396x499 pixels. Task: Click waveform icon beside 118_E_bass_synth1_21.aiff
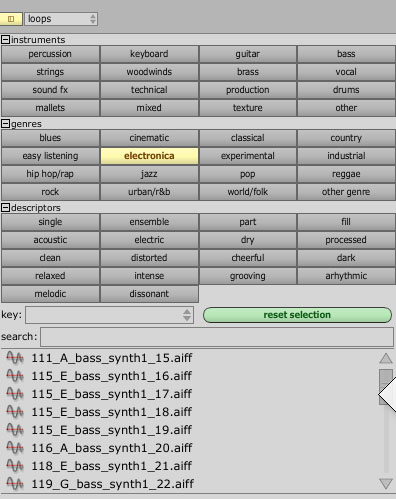click(15, 466)
